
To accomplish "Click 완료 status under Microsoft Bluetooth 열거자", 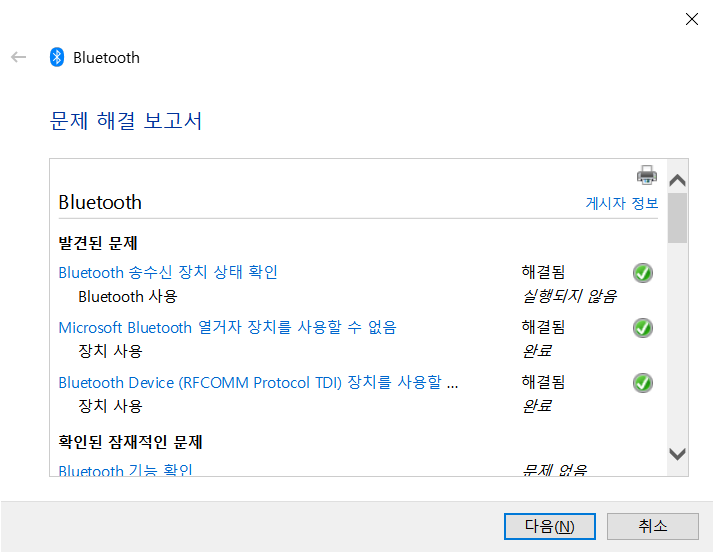I will [x=537, y=351].
